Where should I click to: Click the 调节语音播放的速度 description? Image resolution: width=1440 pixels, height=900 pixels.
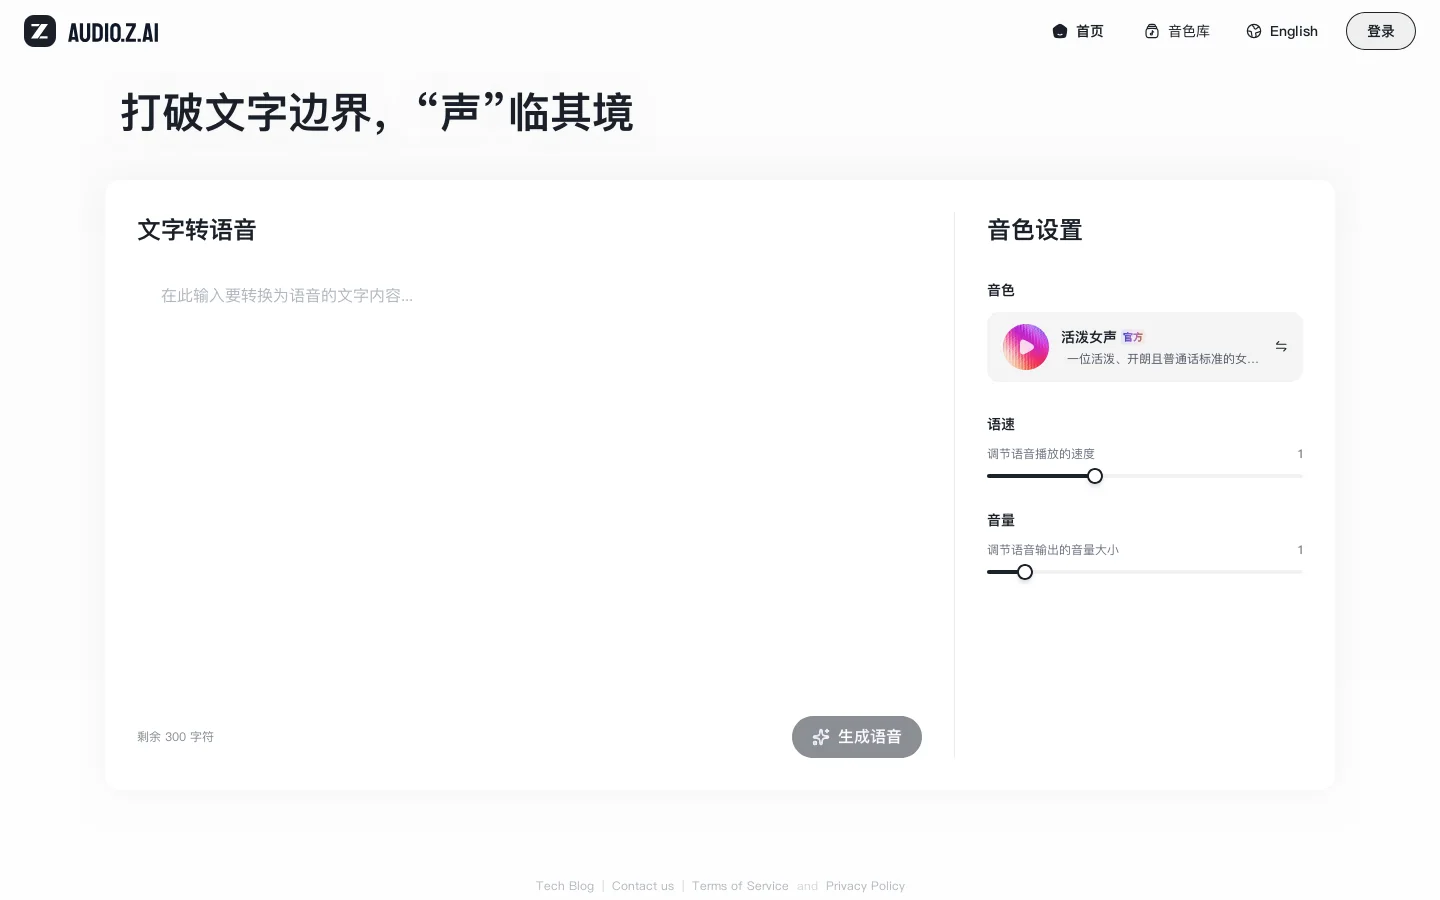click(x=1041, y=454)
